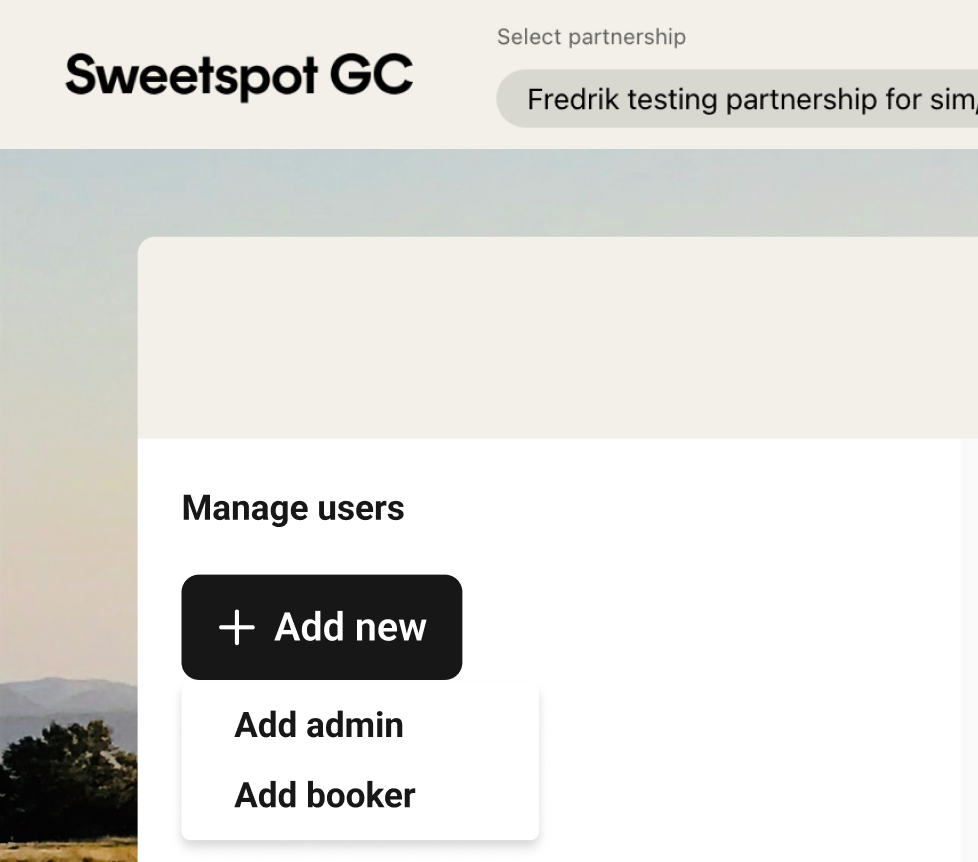This screenshot has width=978, height=862.
Task: Click the sky area above the card
Action: coord(489,192)
